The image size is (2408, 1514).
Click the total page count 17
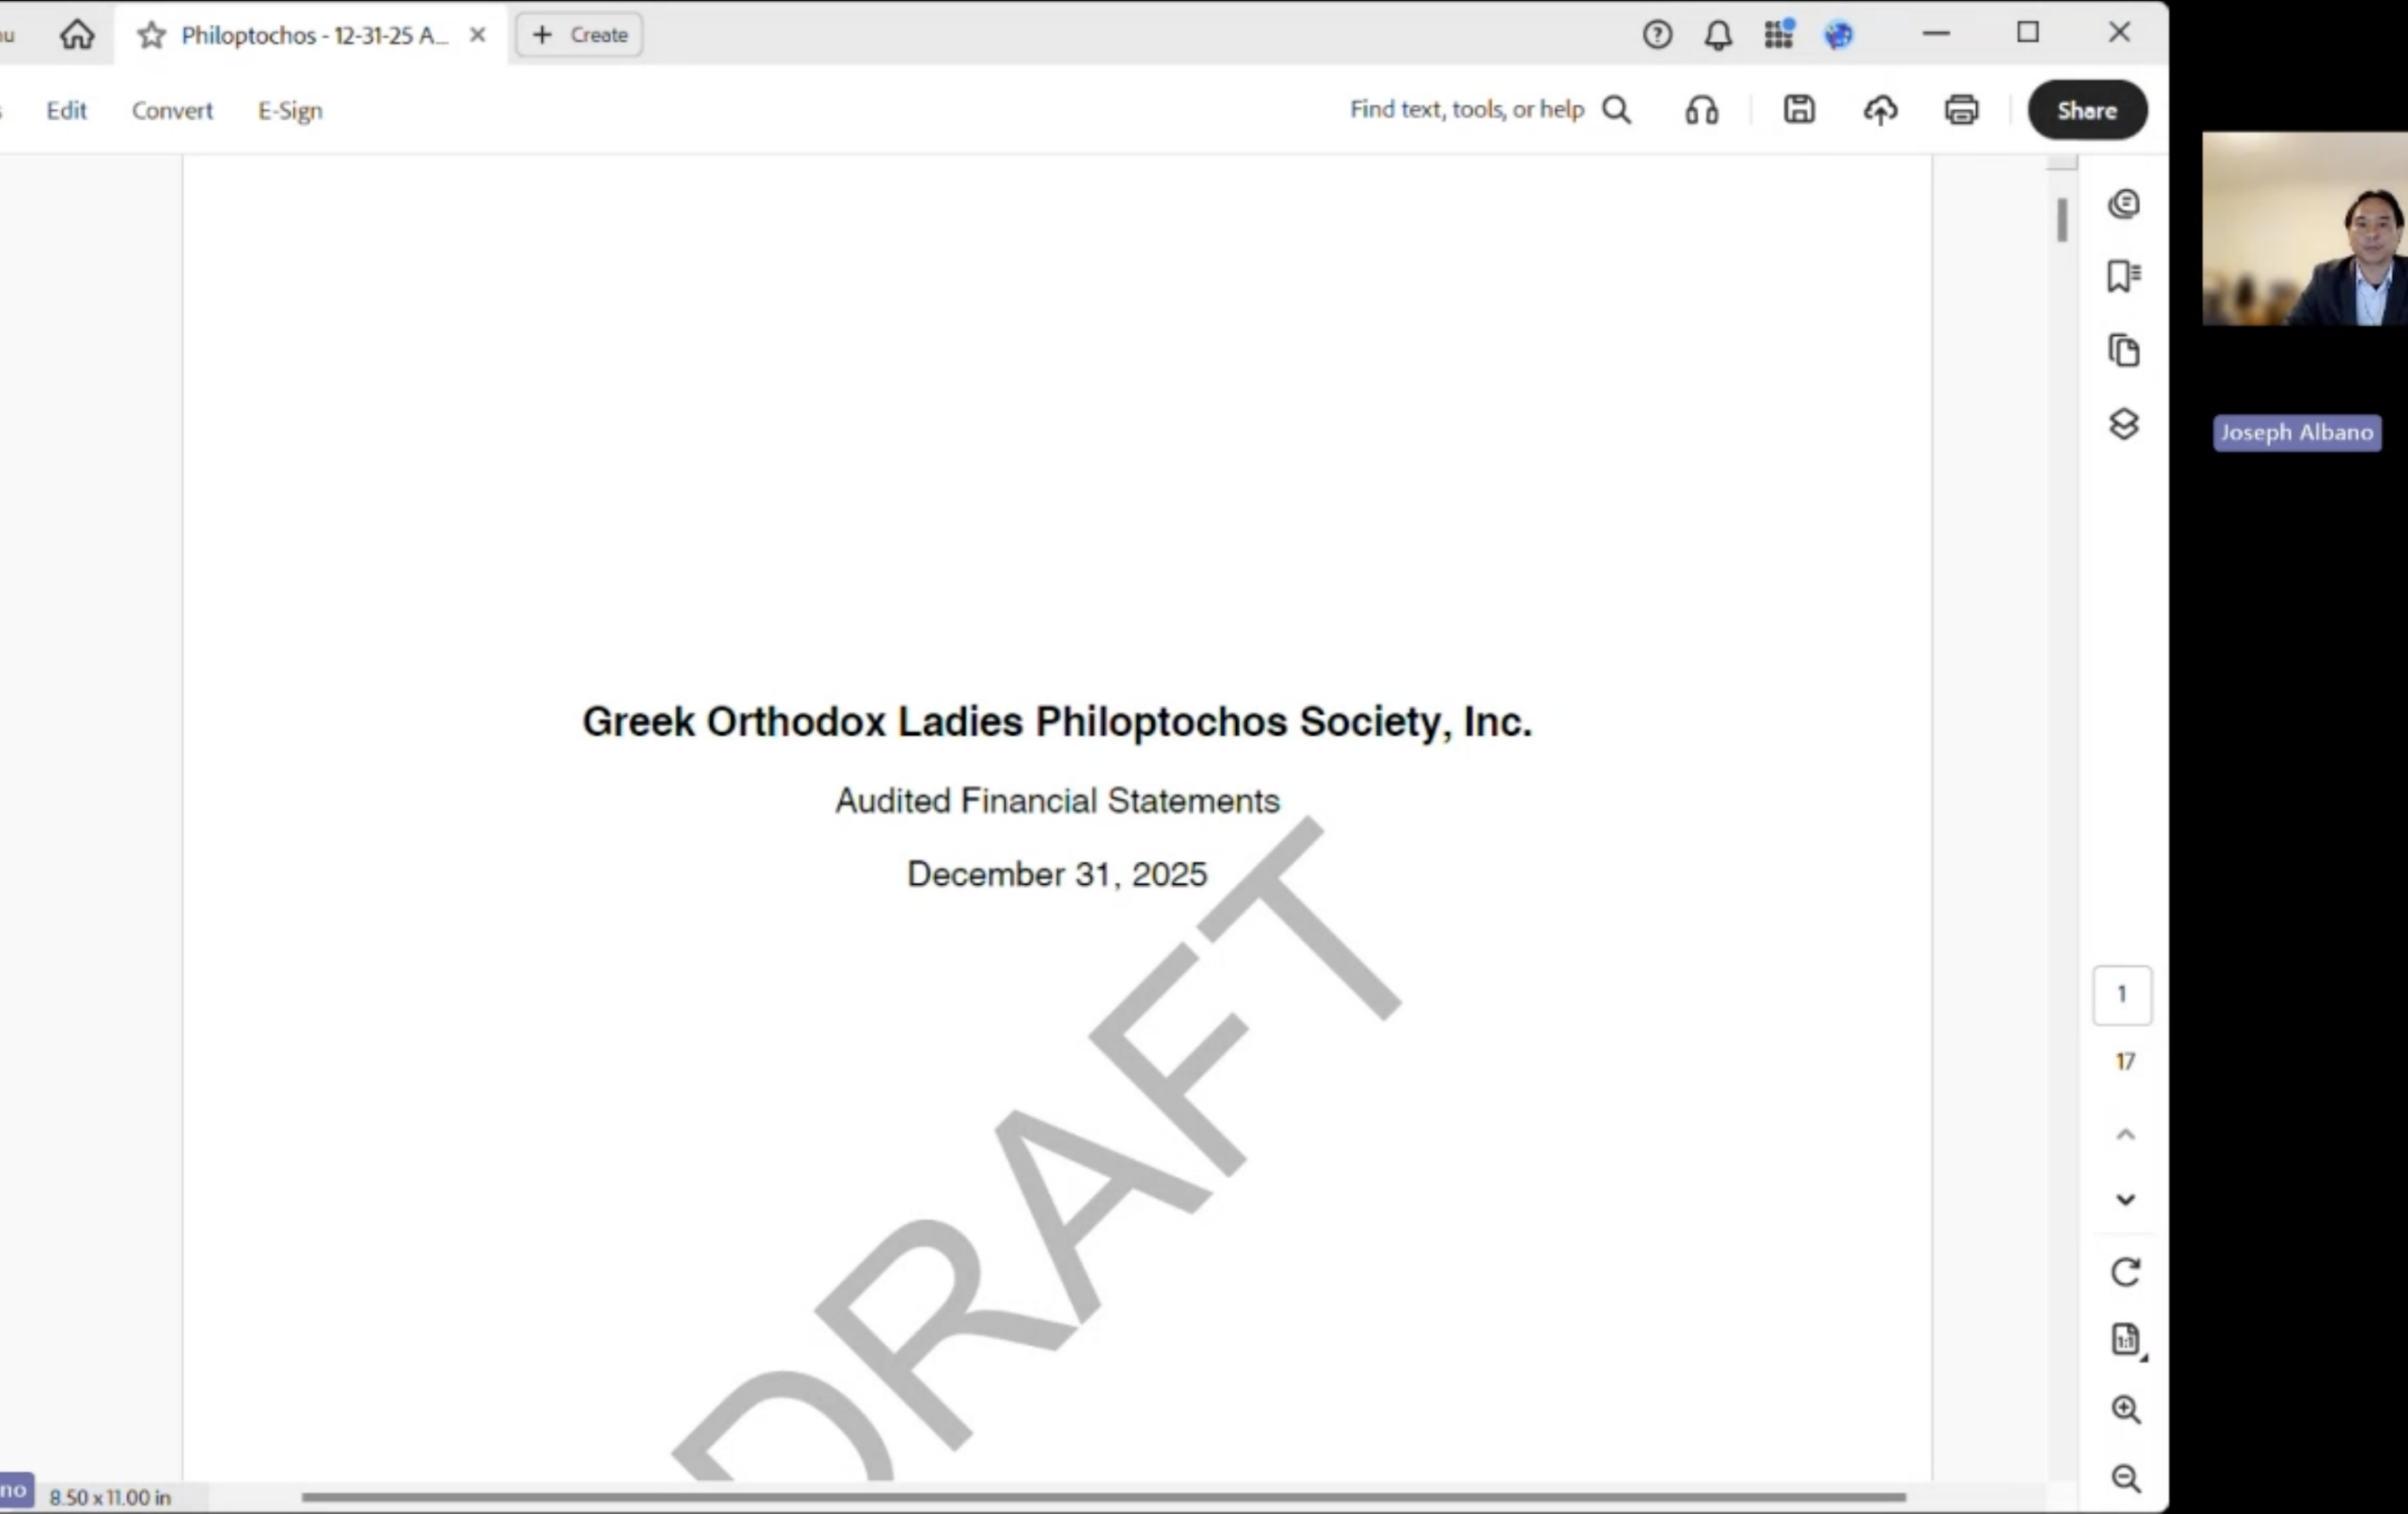tap(2125, 1061)
